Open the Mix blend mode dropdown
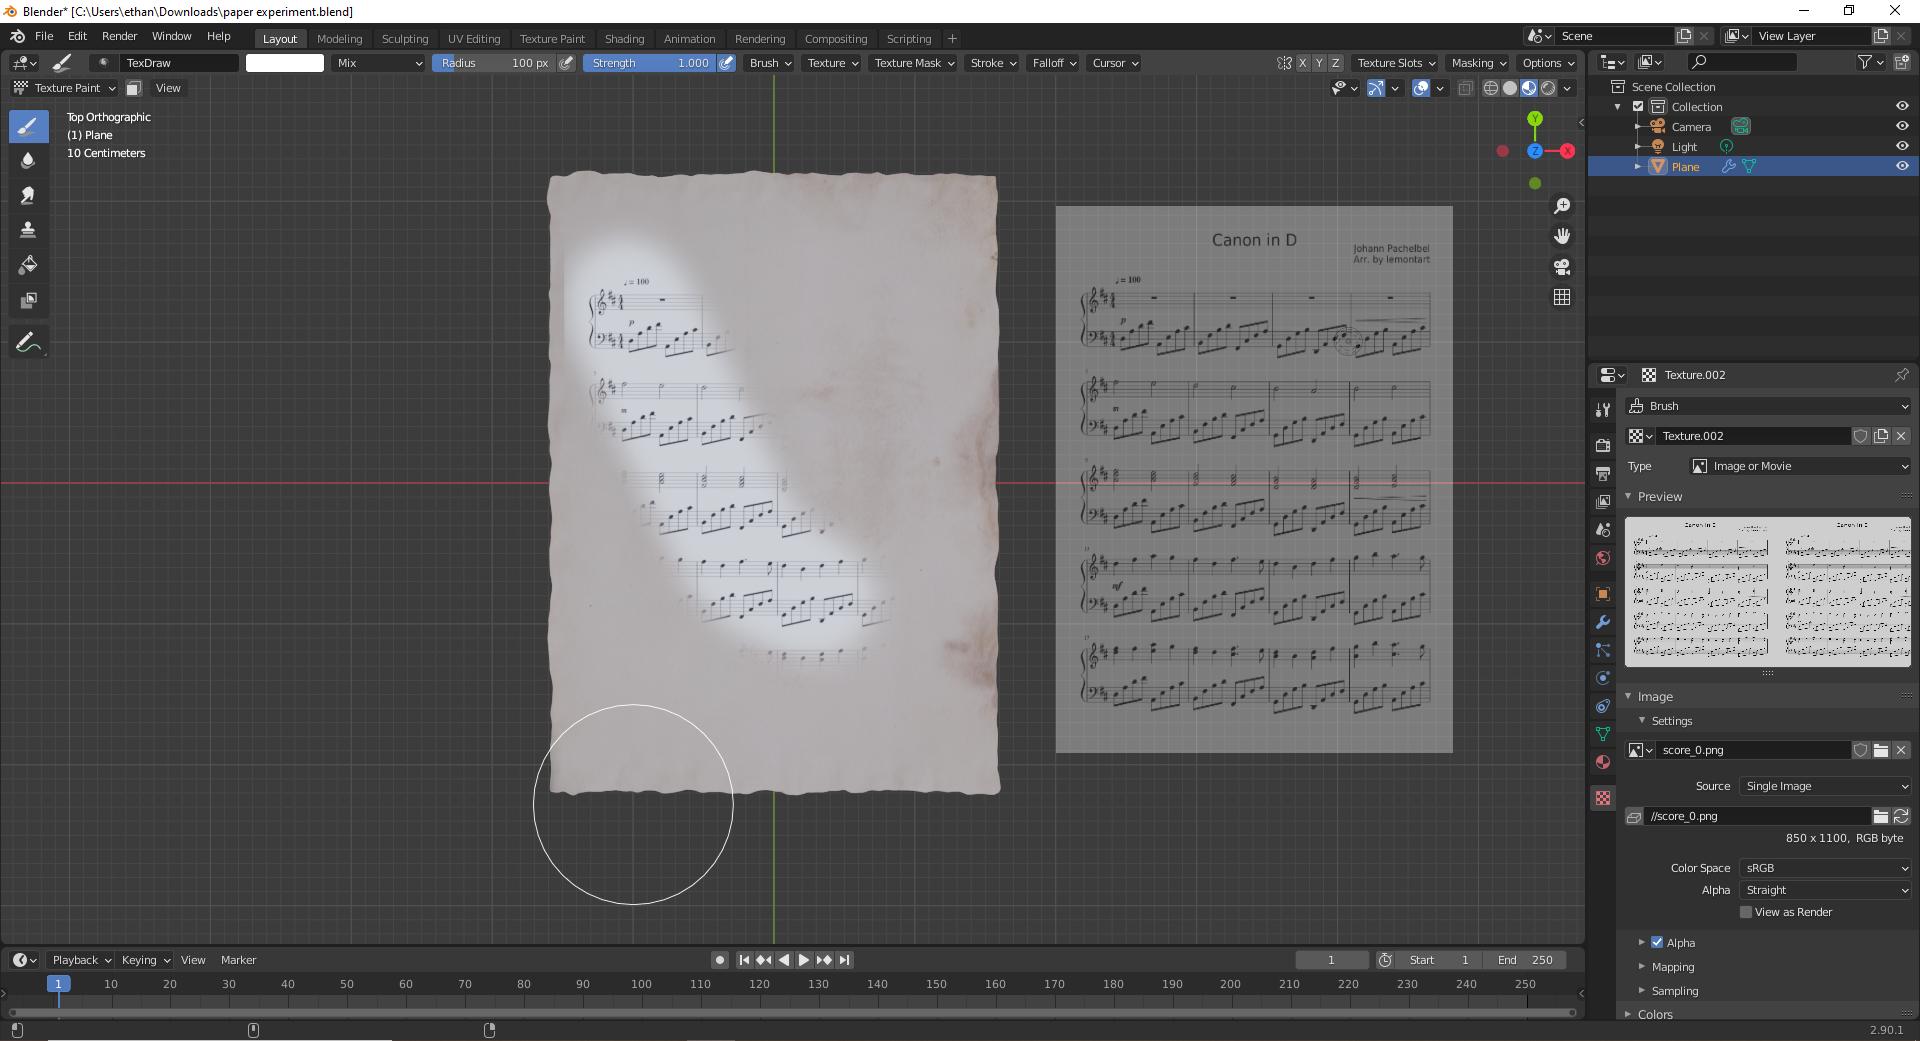Screen dimensions: 1920x1041 pos(379,63)
